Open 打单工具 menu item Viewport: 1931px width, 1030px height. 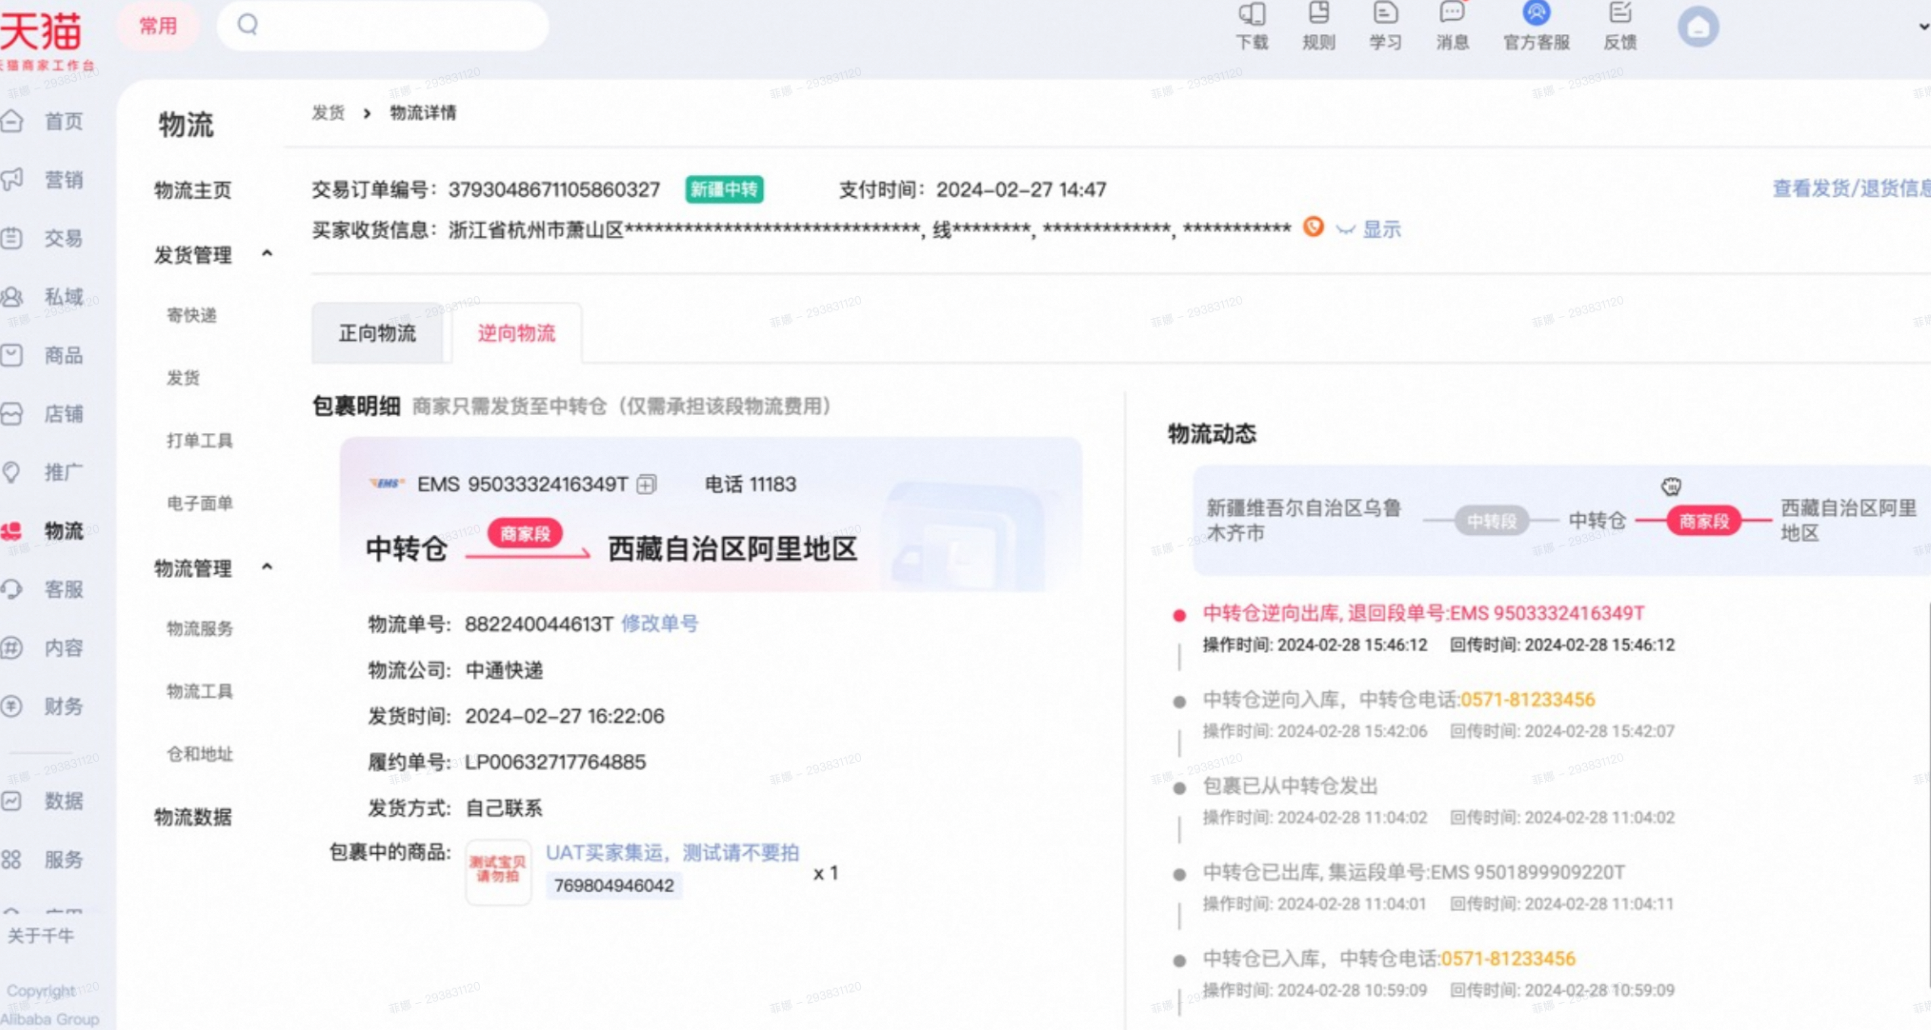(200, 441)
